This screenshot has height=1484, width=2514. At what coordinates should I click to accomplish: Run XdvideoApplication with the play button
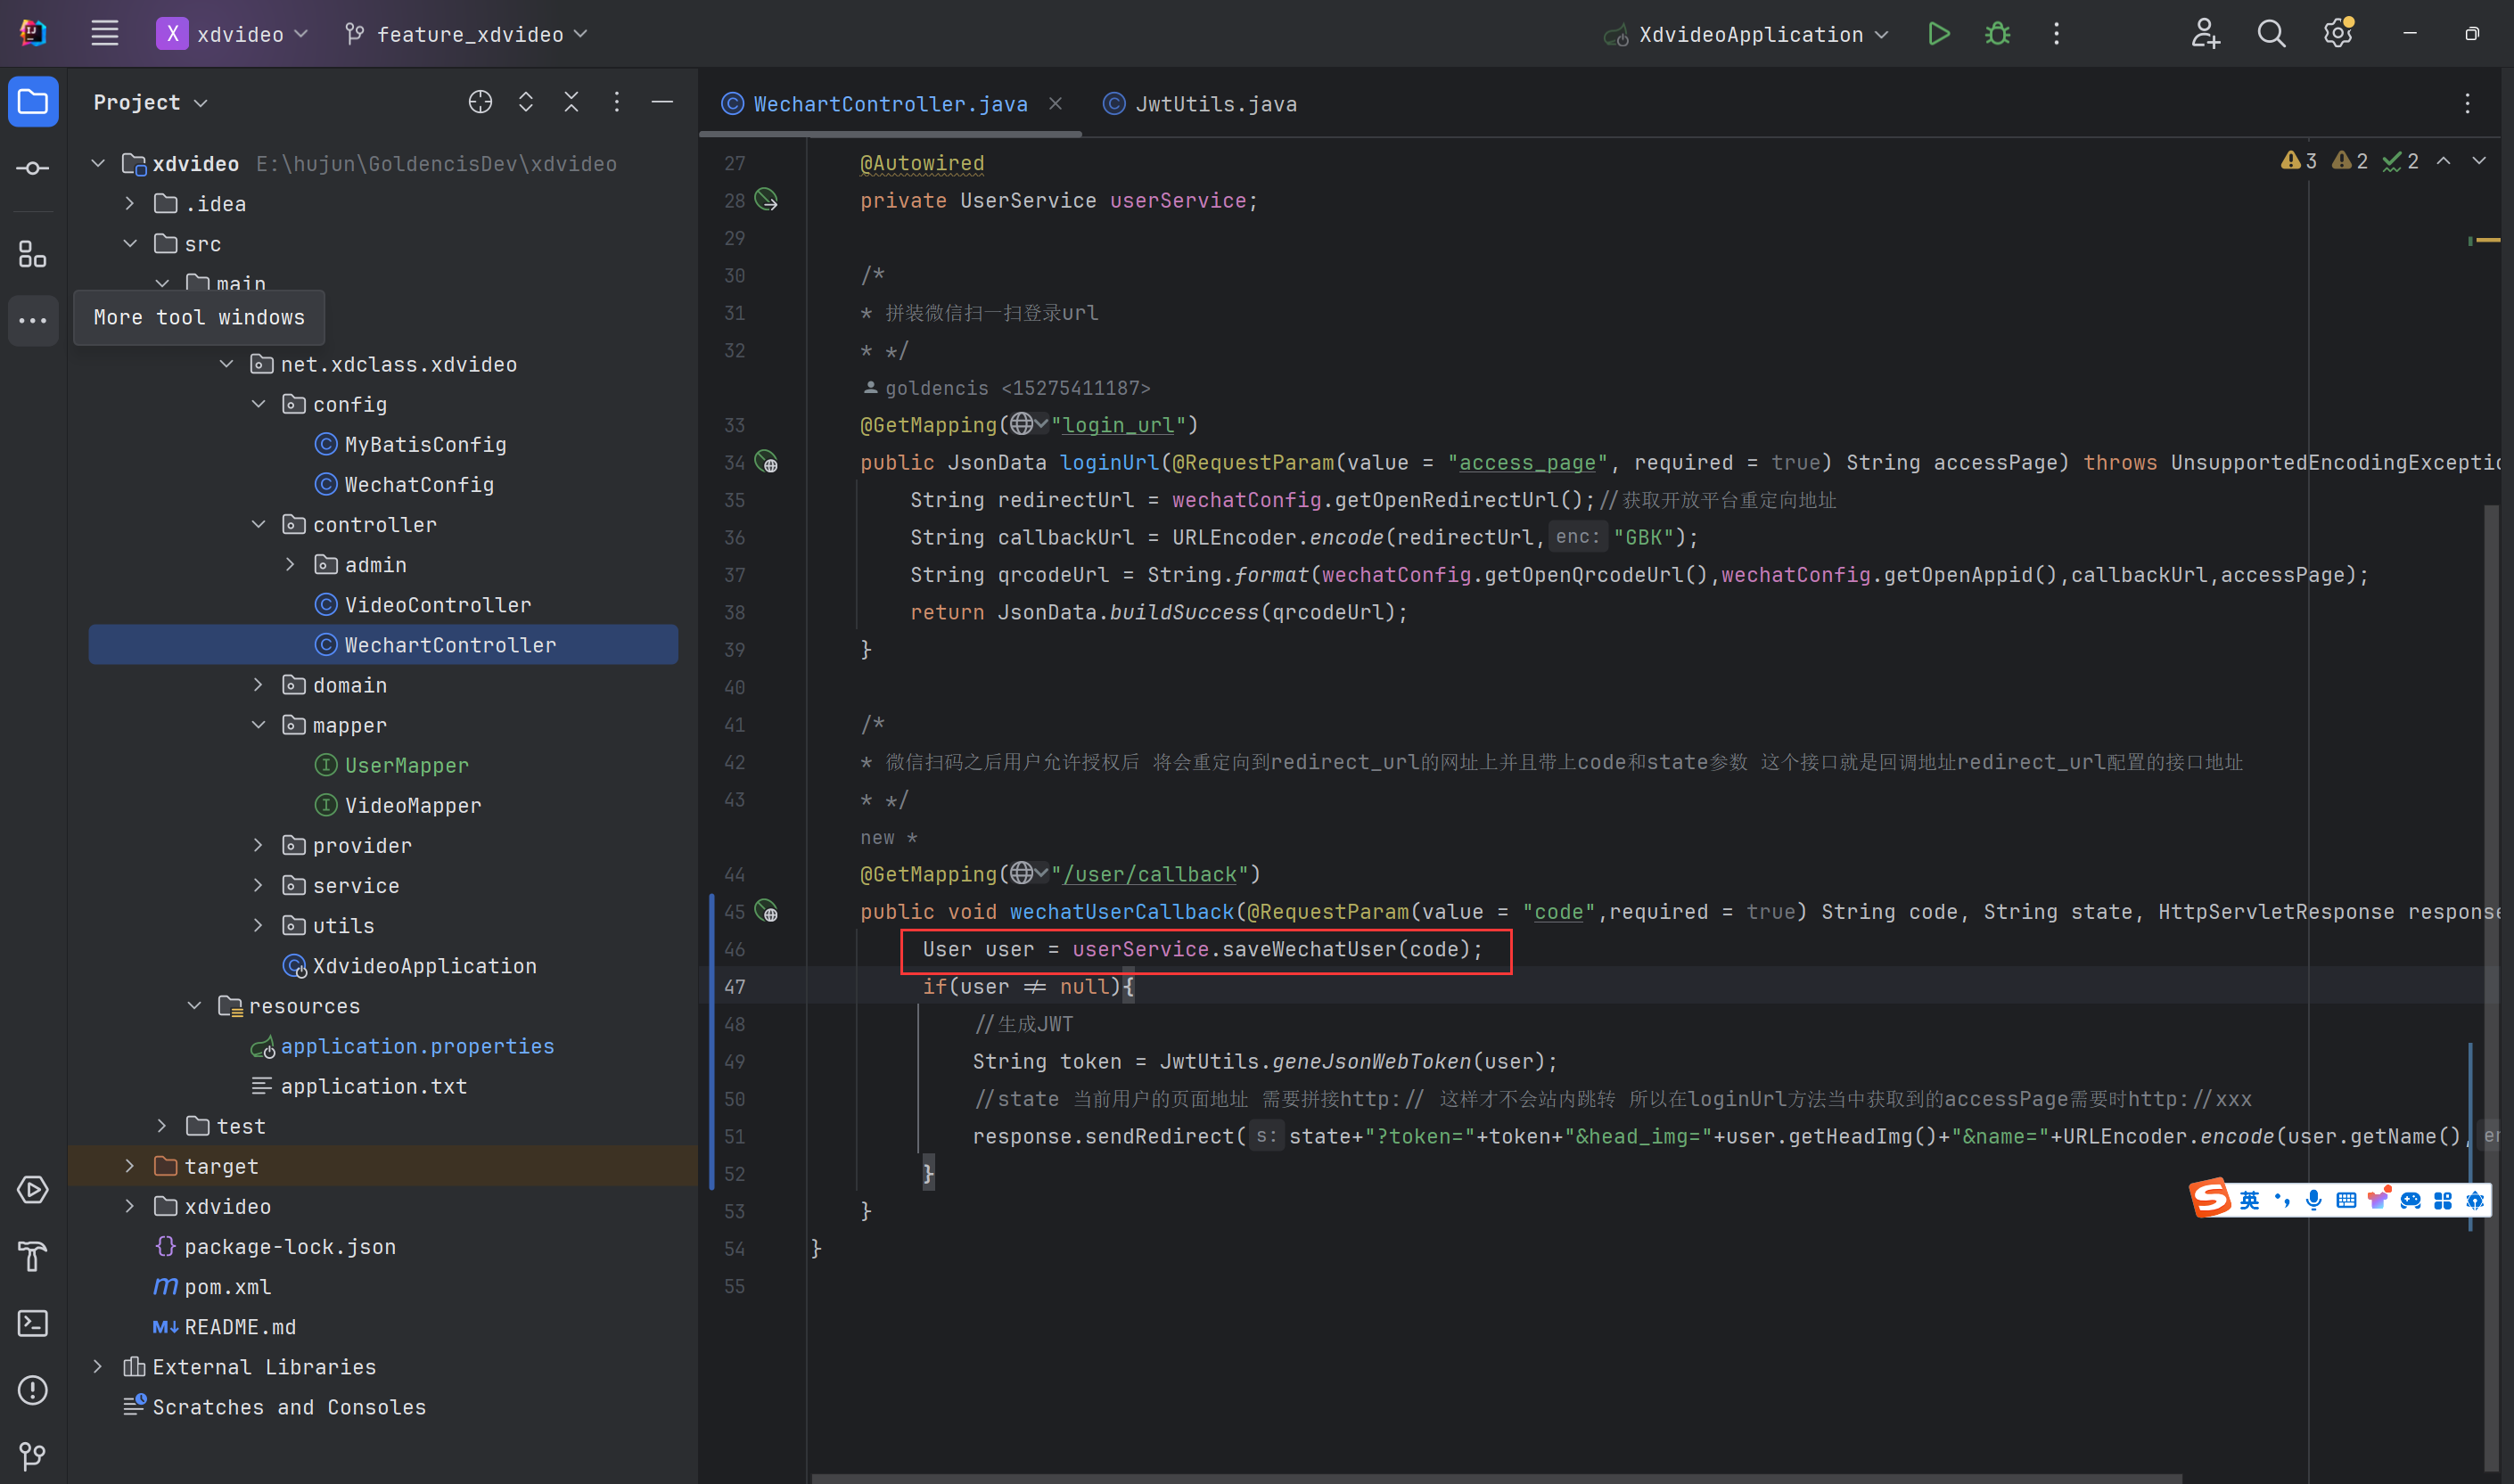click(1938, 34)
